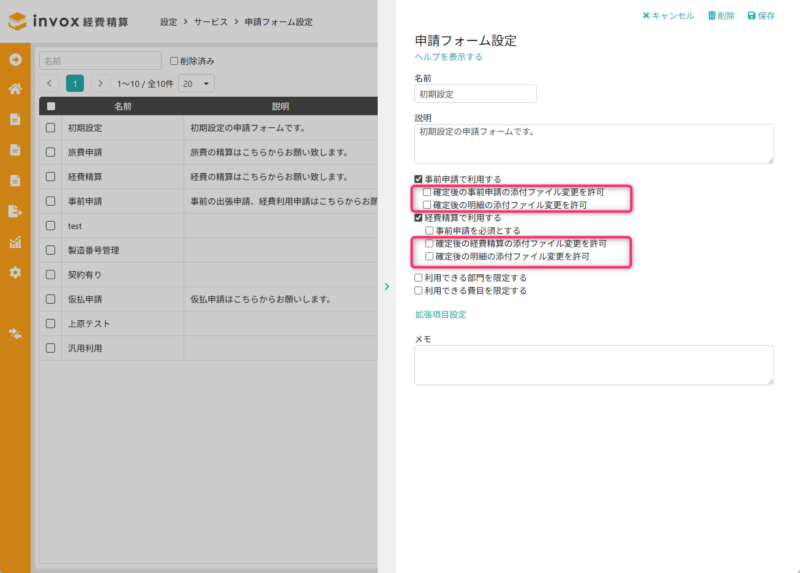This screenshot has height=573, width=800.
Task: Click the キャンセル cancel button
Action: [668, 16]
